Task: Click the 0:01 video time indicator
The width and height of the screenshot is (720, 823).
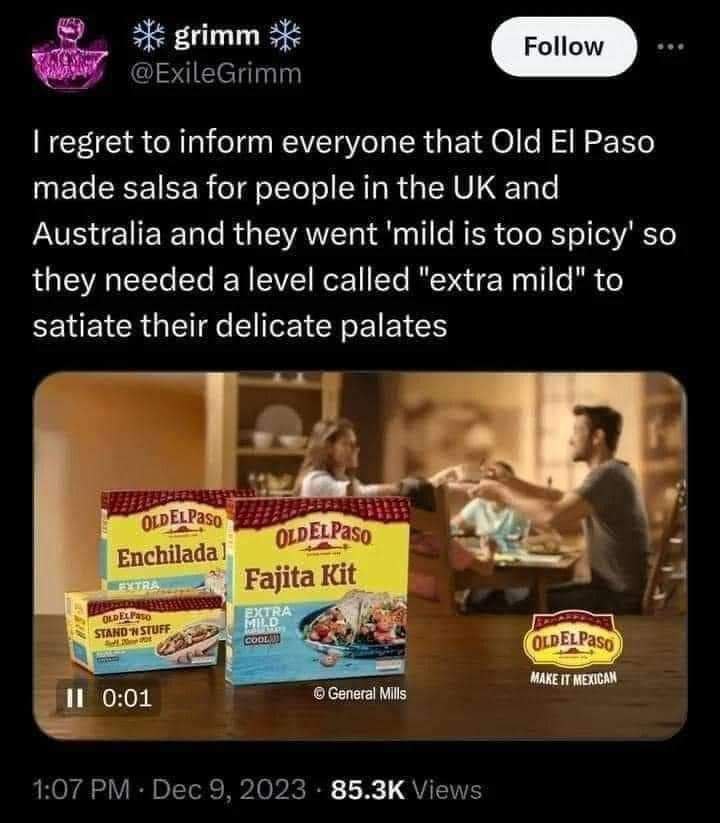Action: click(x=127, y=698)
